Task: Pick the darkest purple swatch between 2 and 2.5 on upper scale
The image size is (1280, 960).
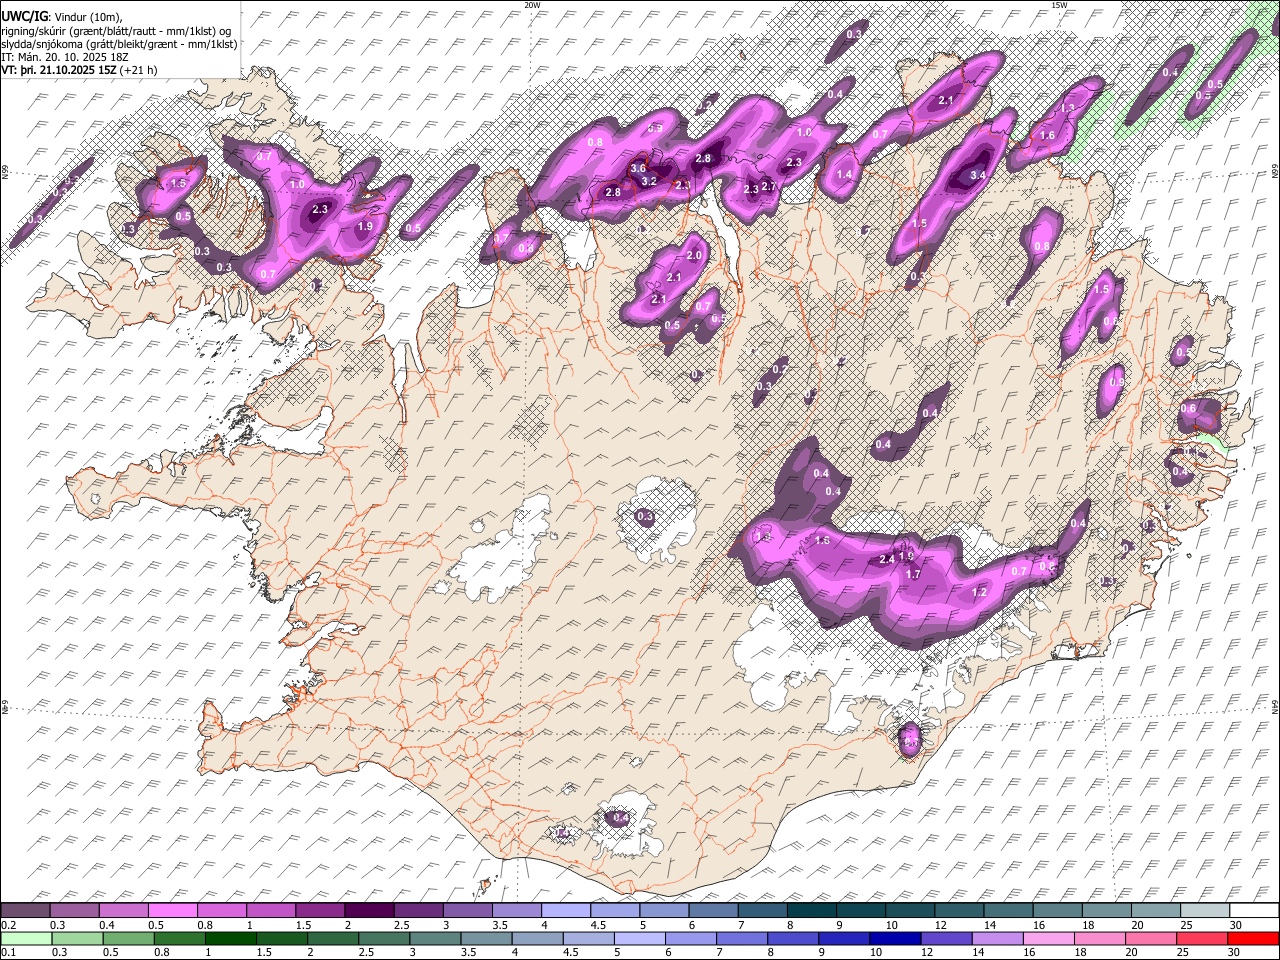Action: (369, 911)
